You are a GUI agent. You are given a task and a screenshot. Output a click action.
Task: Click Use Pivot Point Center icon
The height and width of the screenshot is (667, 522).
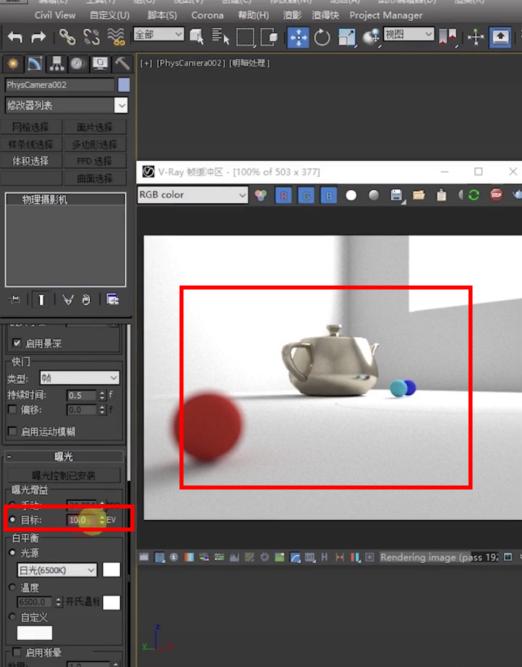[x=447, y=37]
